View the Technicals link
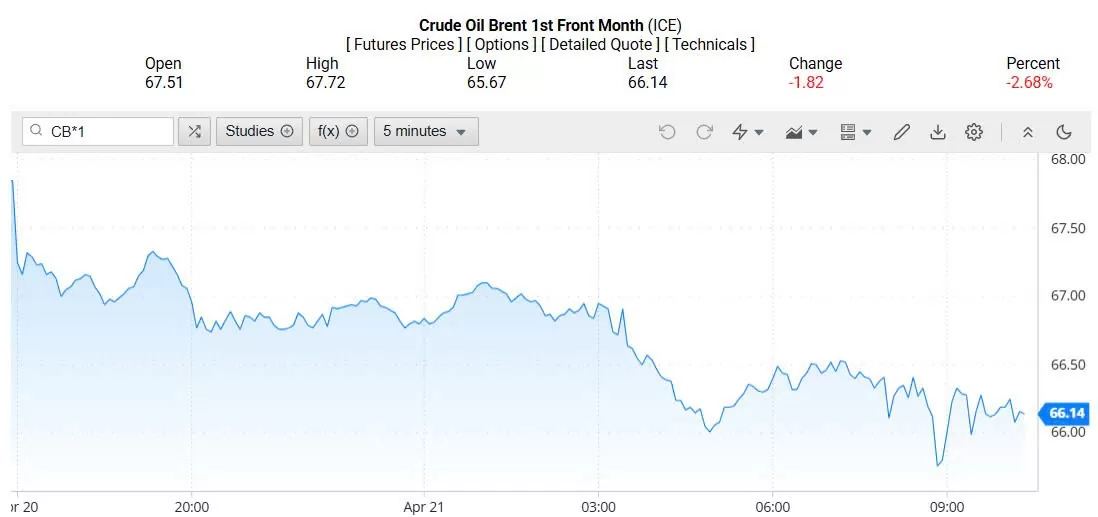Screen dimensions: 1098x517 710,44
